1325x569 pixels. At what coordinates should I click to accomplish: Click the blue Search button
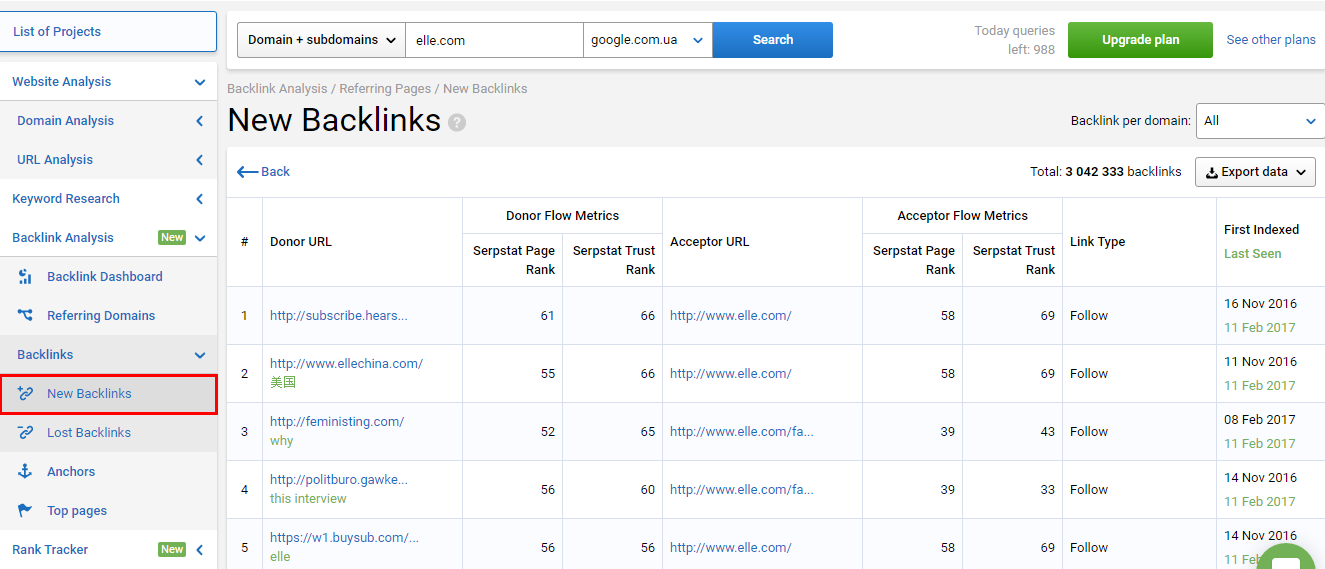pyautogui.click(x=773, y=40)
